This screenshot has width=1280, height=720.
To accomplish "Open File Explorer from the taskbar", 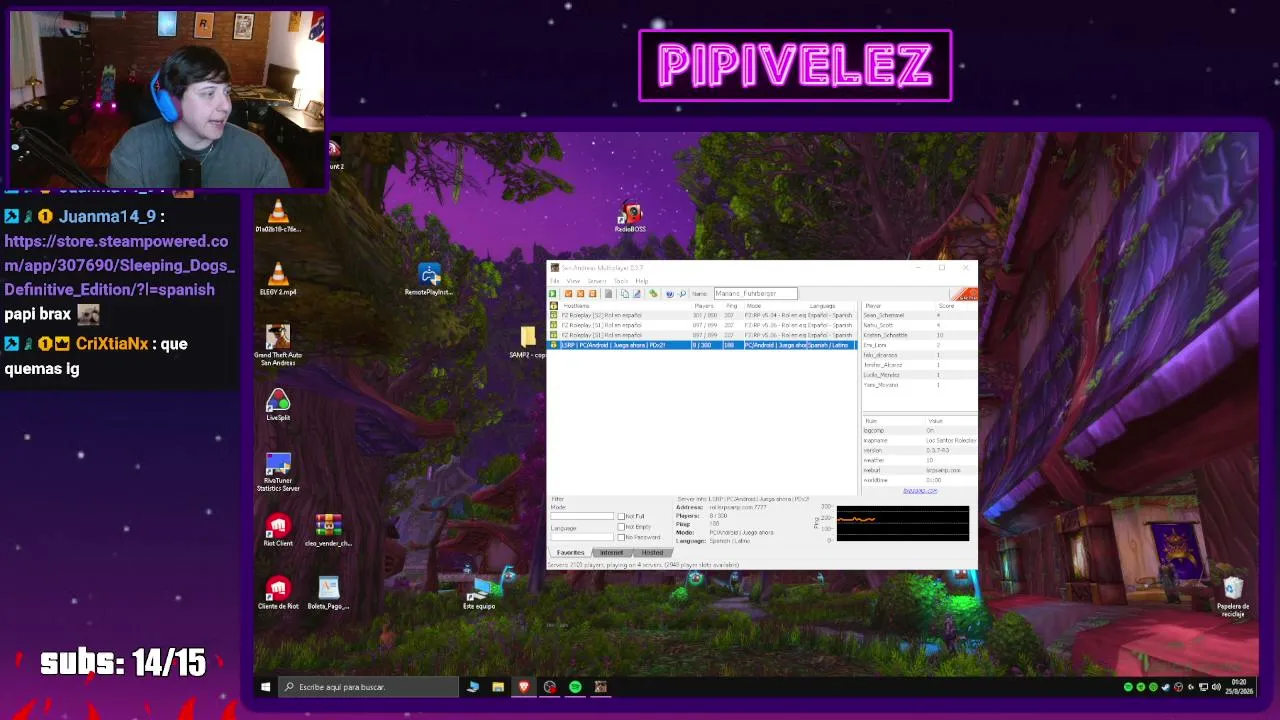I will coord(498,687).
